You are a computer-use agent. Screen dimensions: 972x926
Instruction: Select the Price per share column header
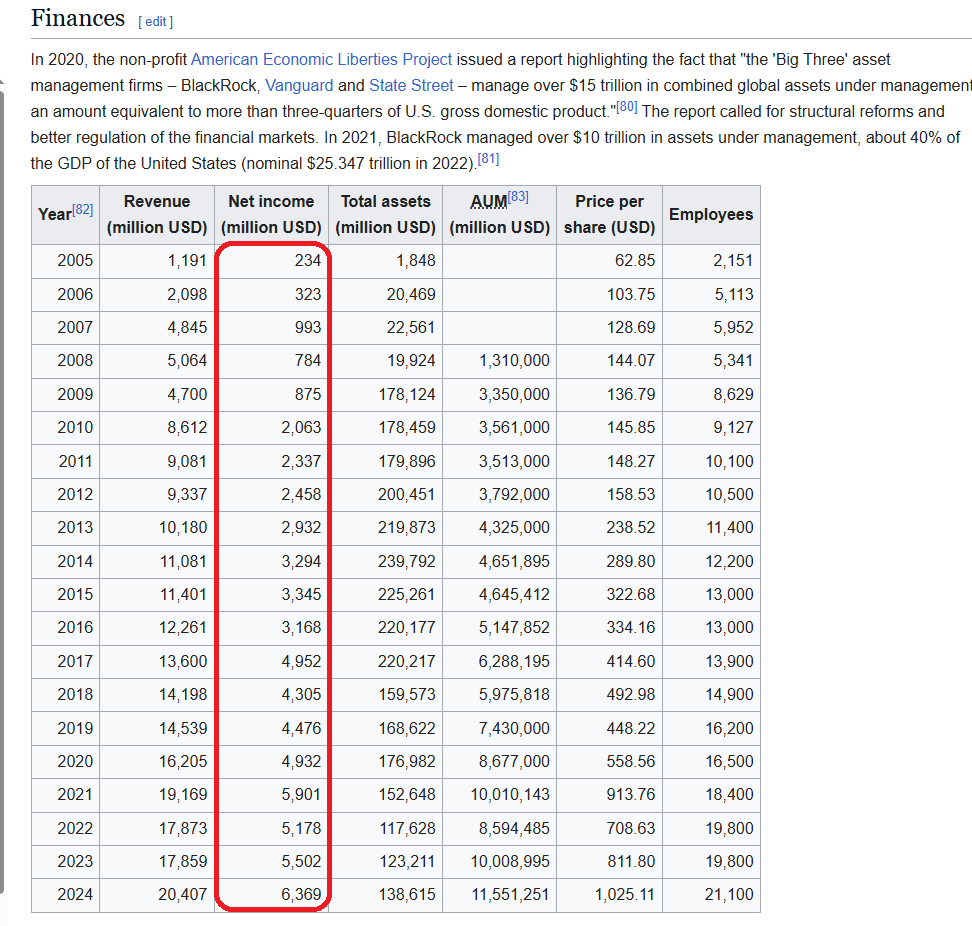click(609, 214)
